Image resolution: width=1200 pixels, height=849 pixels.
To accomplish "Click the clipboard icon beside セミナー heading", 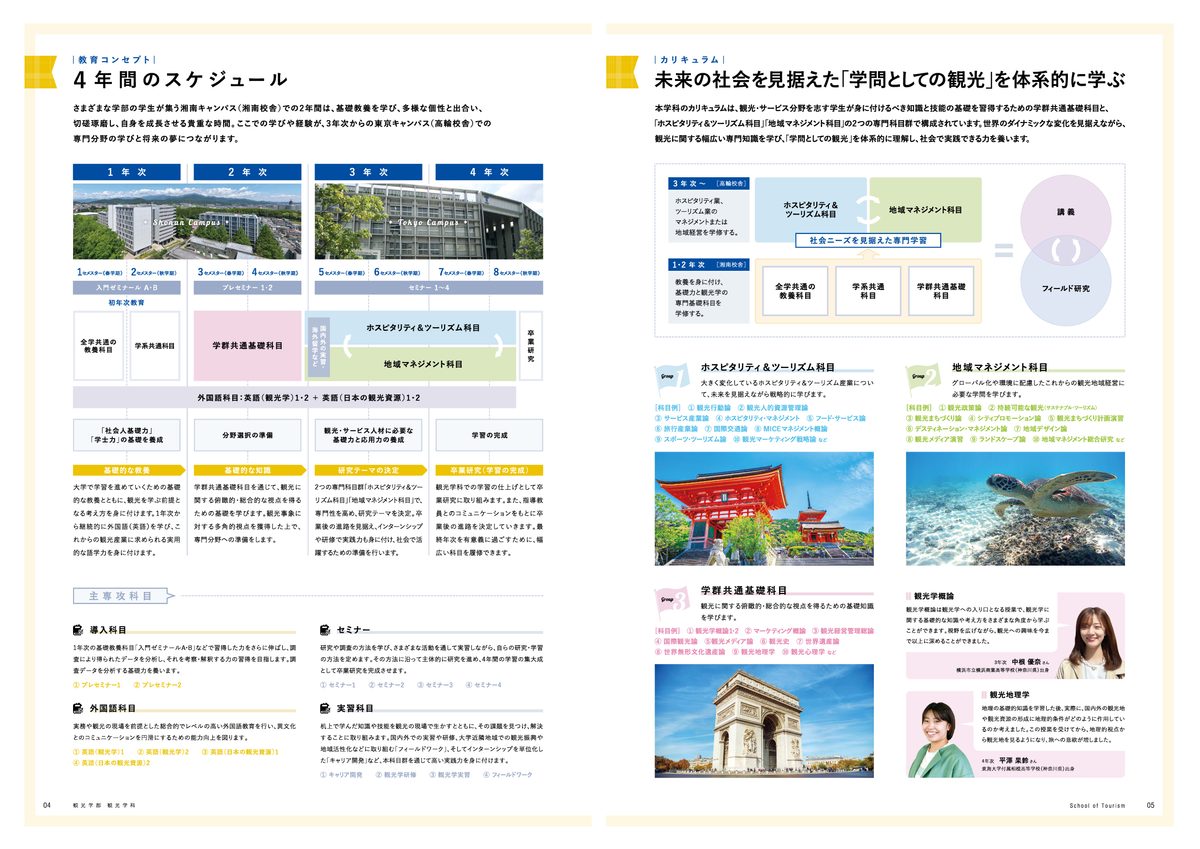I will 326,630.
